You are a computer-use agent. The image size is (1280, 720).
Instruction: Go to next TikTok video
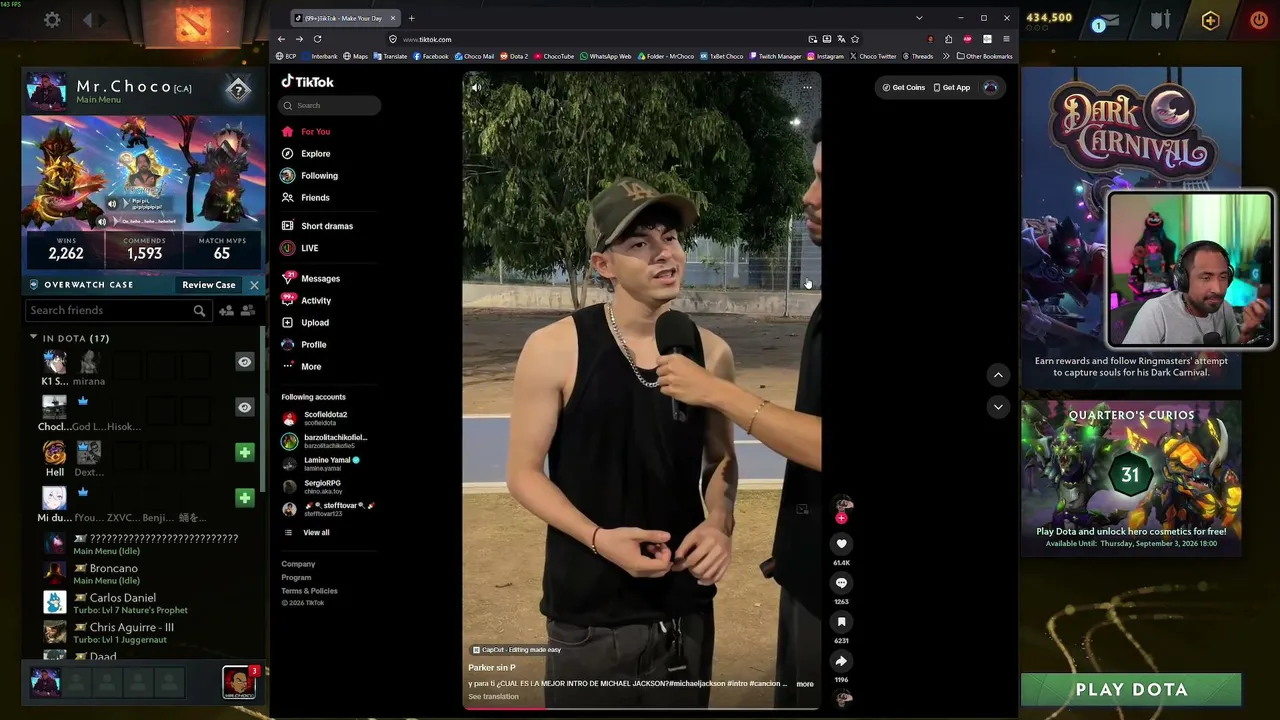(998, 407)
